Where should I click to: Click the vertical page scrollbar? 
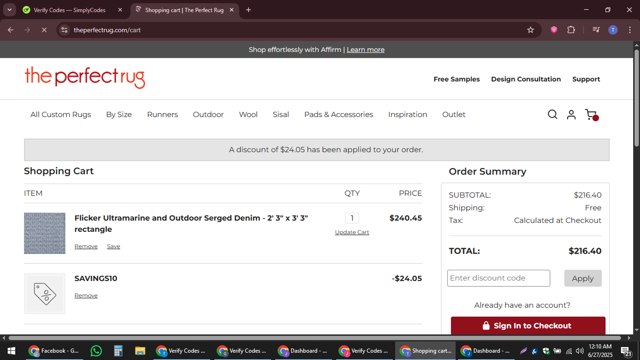(x=636, y=97)
